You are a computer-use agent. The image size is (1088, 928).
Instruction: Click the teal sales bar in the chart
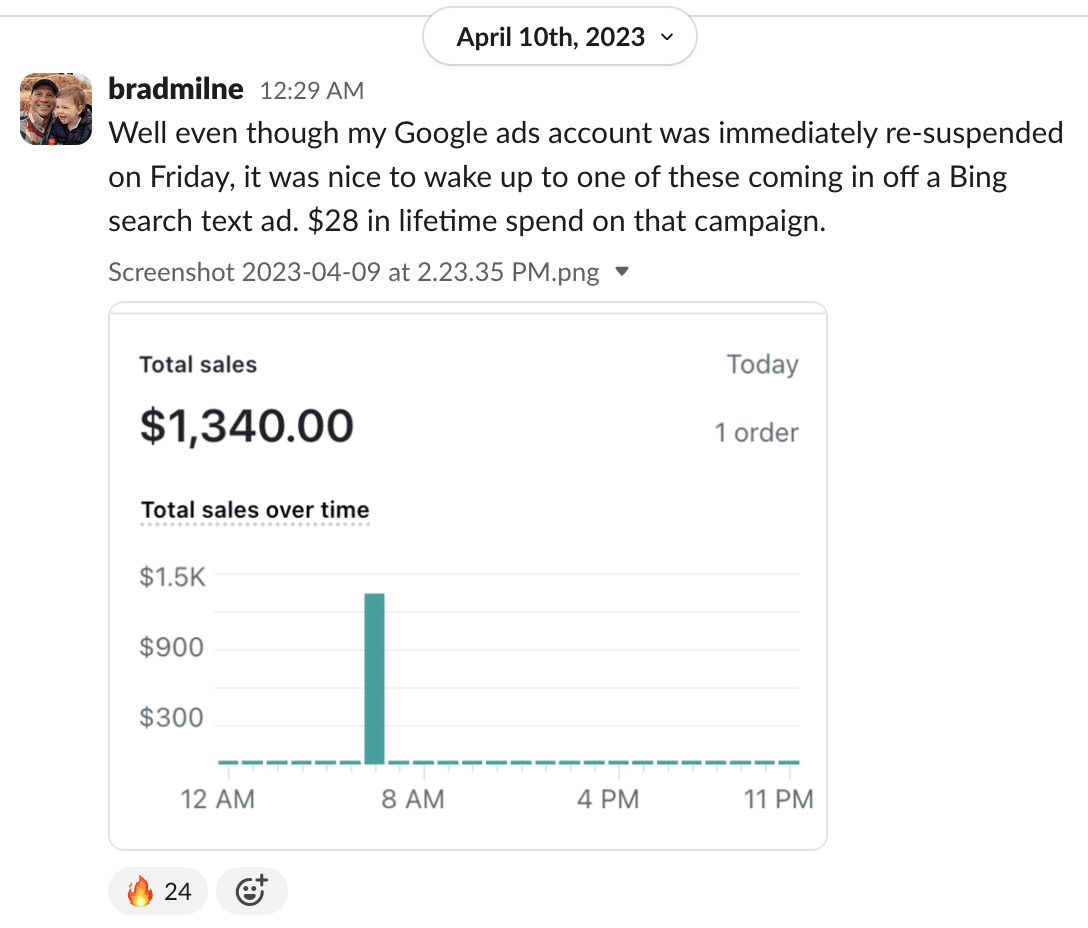[374, 678]
